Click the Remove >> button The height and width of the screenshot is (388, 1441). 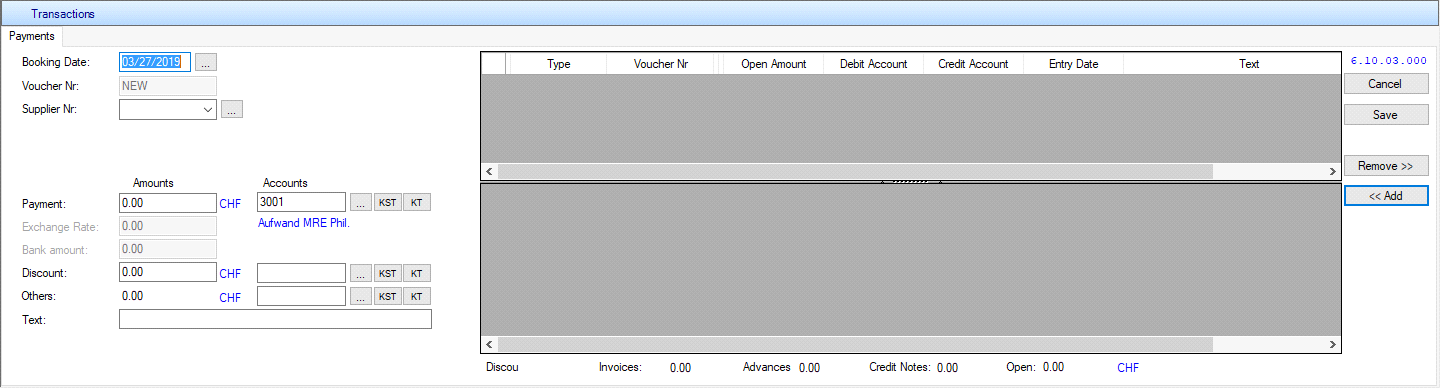[x=1385, y=166]
